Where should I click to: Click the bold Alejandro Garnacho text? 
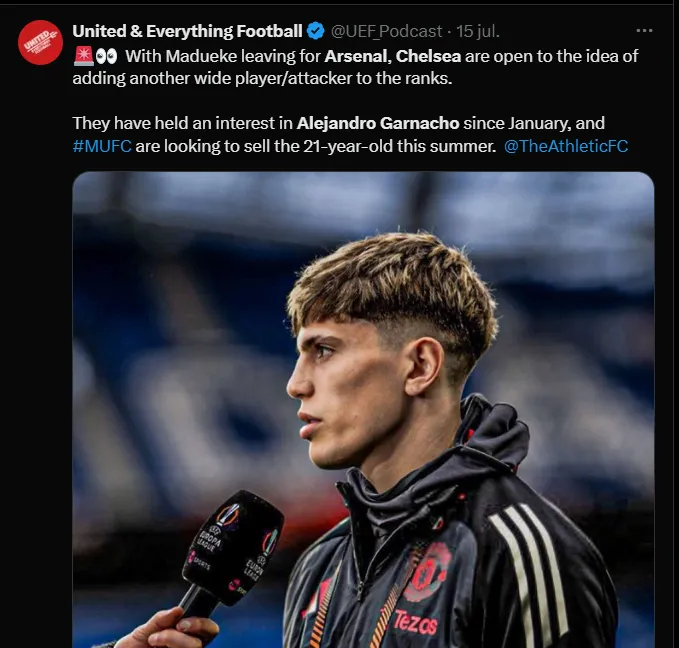click(378, 123)
